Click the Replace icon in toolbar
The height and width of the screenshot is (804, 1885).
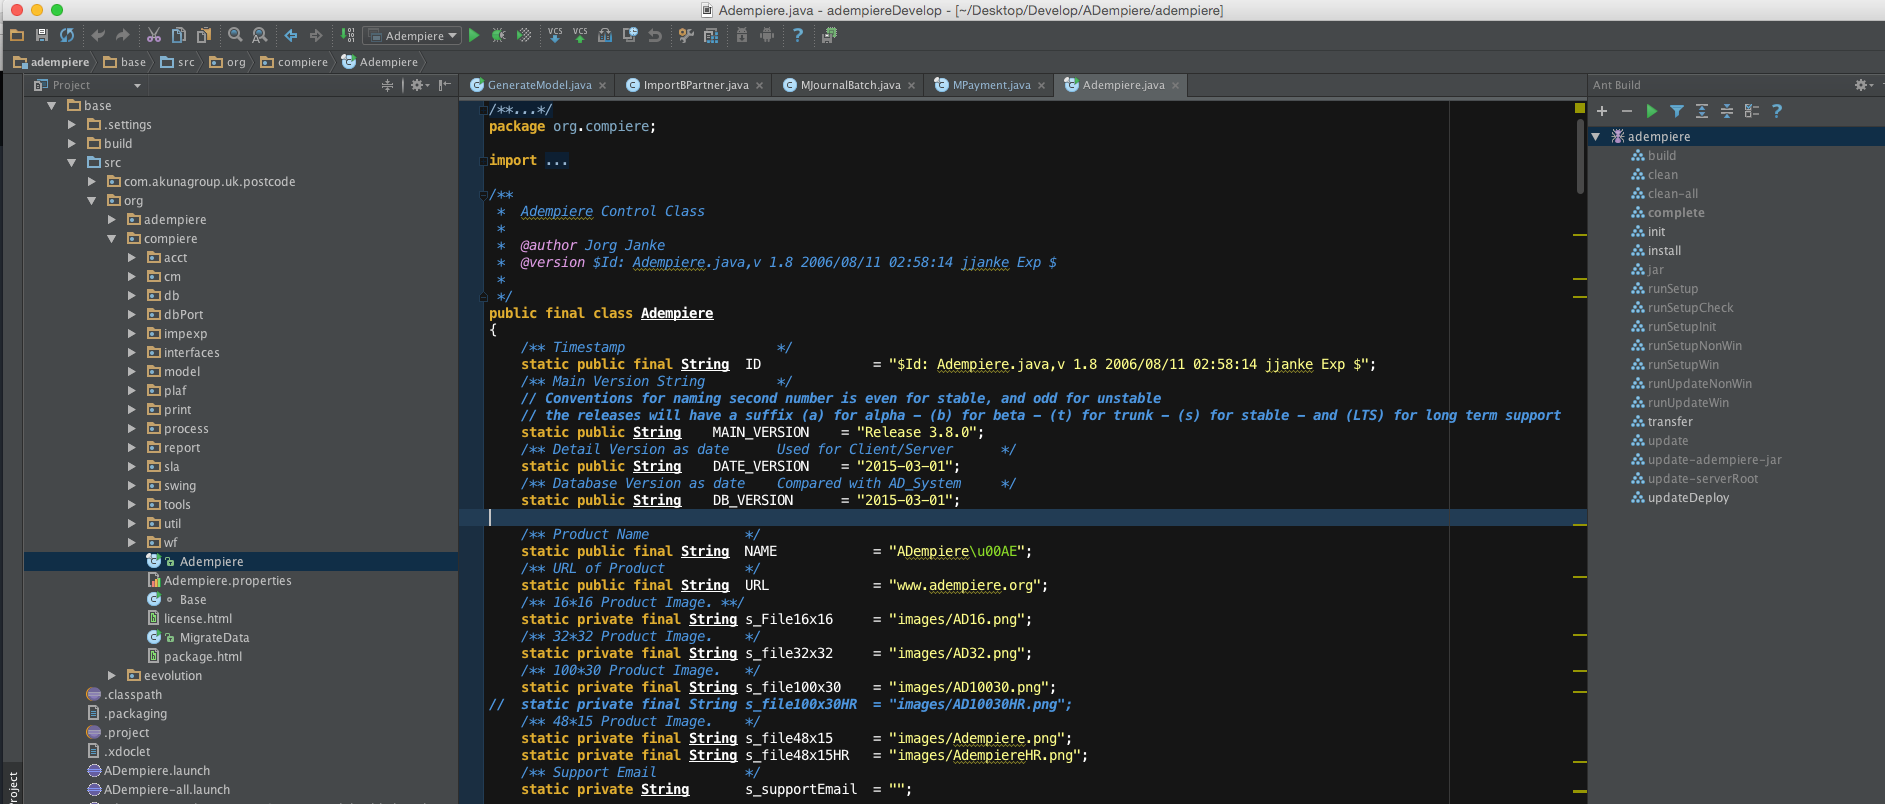(x=260, y=35)
